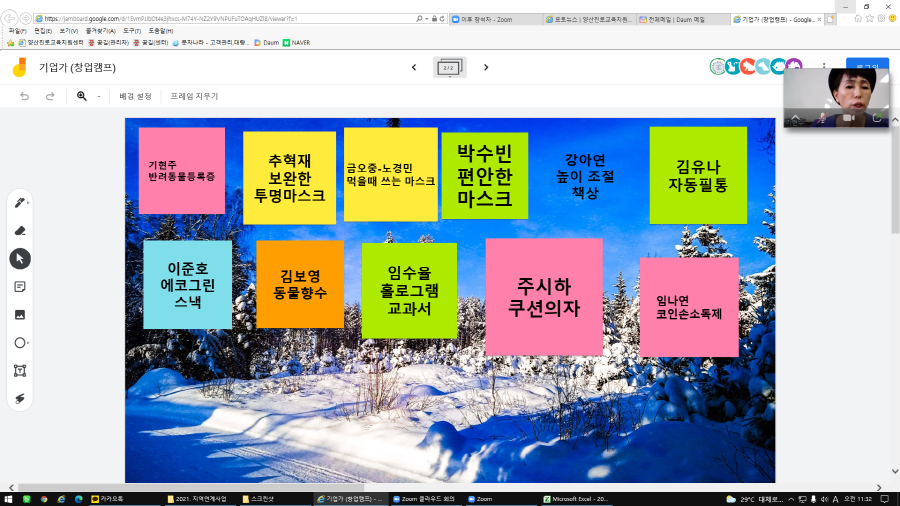This screenshot has height=506, width=900.
Task: Select the 강아연 높이 조절 책상 note
Action: point(585,176)
